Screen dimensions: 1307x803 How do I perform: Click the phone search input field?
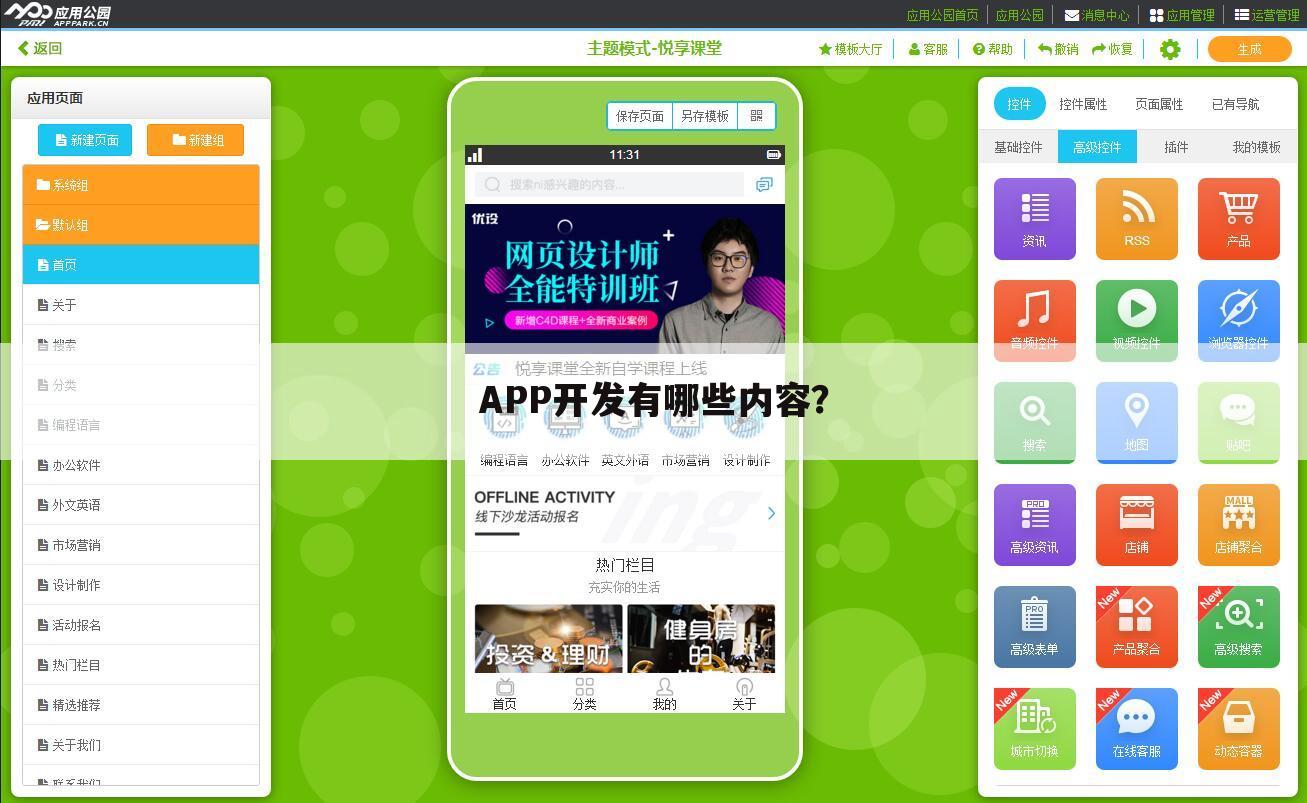point(609,184)
